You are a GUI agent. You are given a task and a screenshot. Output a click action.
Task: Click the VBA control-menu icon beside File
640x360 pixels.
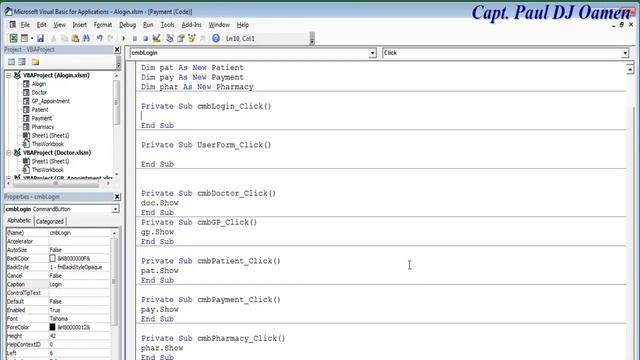click(x=13, y=25)
